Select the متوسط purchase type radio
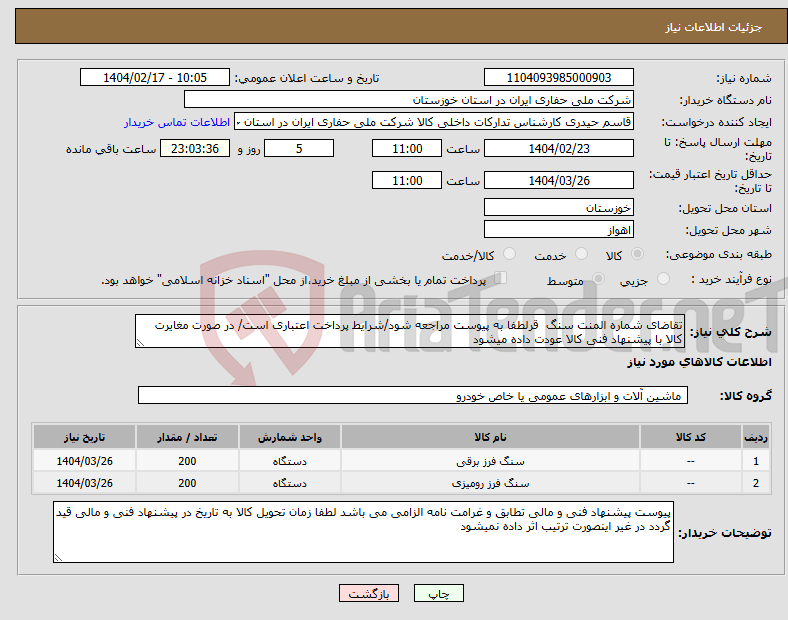The width and height of the screenshot is (788, 620). [598, 278]
